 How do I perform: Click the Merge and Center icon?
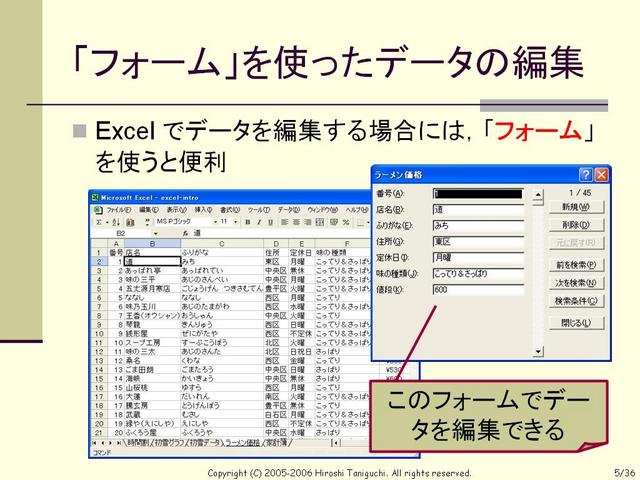(x=320, y=222)
